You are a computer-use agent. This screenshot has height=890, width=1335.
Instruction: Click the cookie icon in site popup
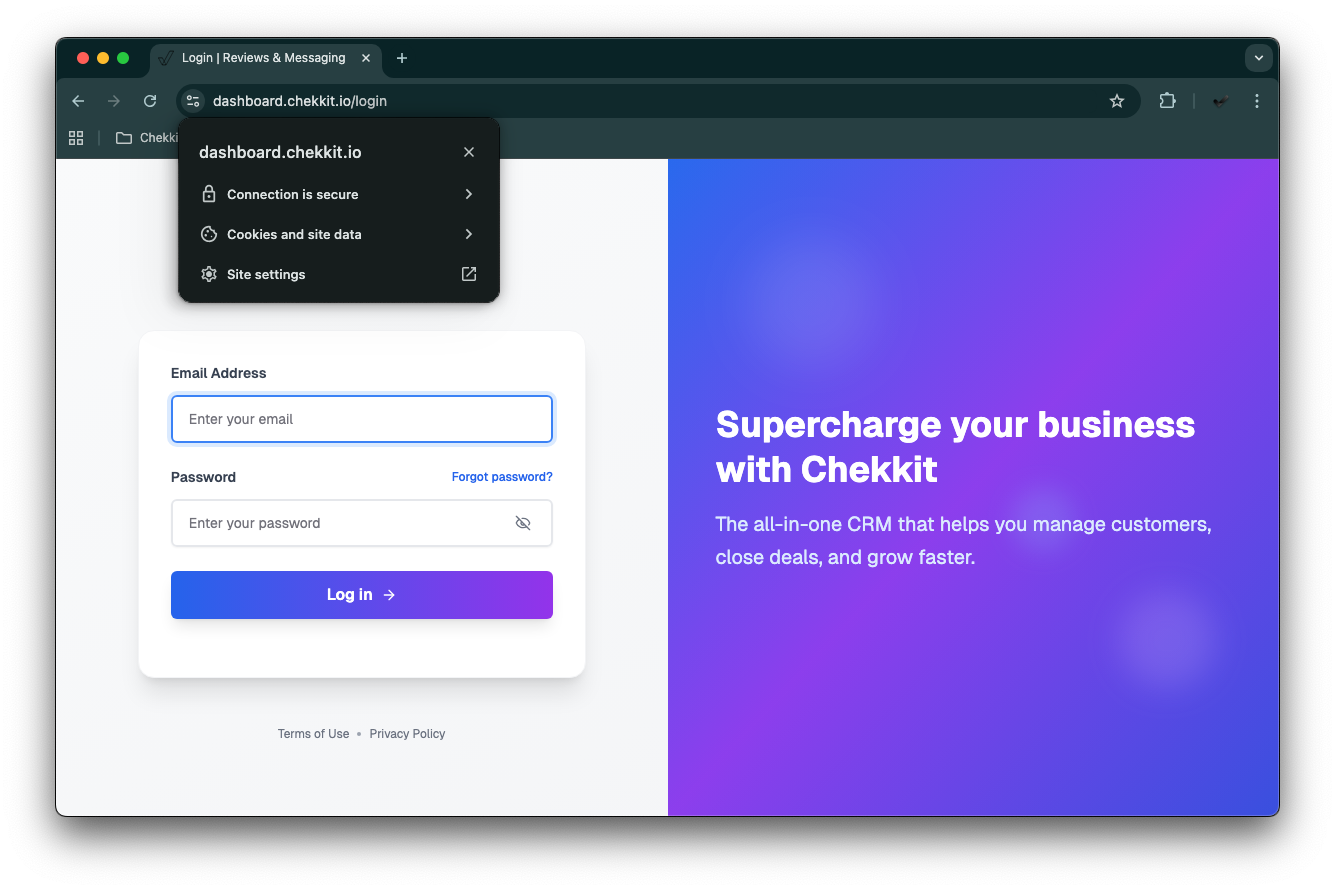(x=209, y=234)
